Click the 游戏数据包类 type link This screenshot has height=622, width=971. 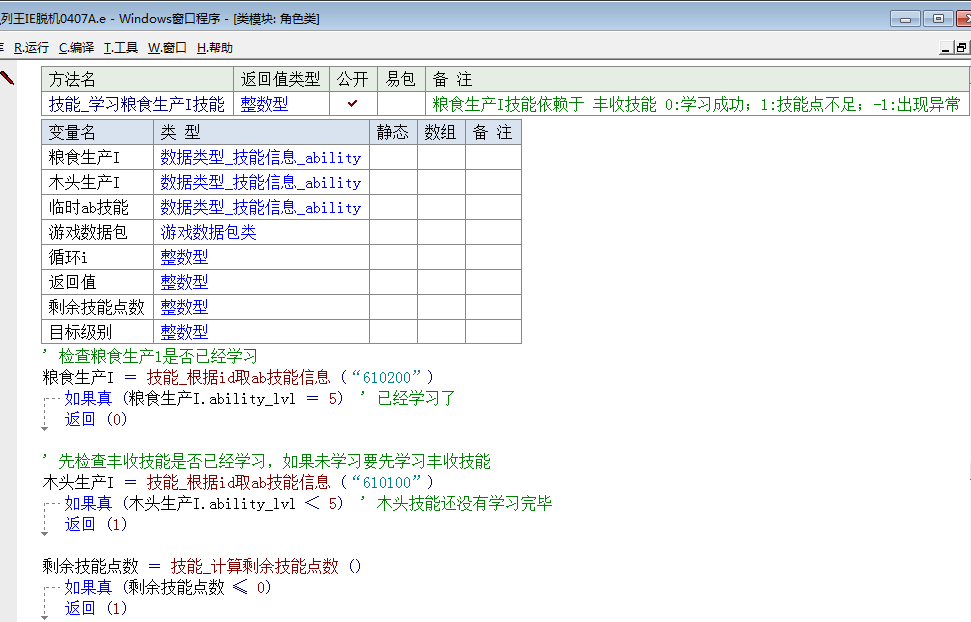click(208, 232)
